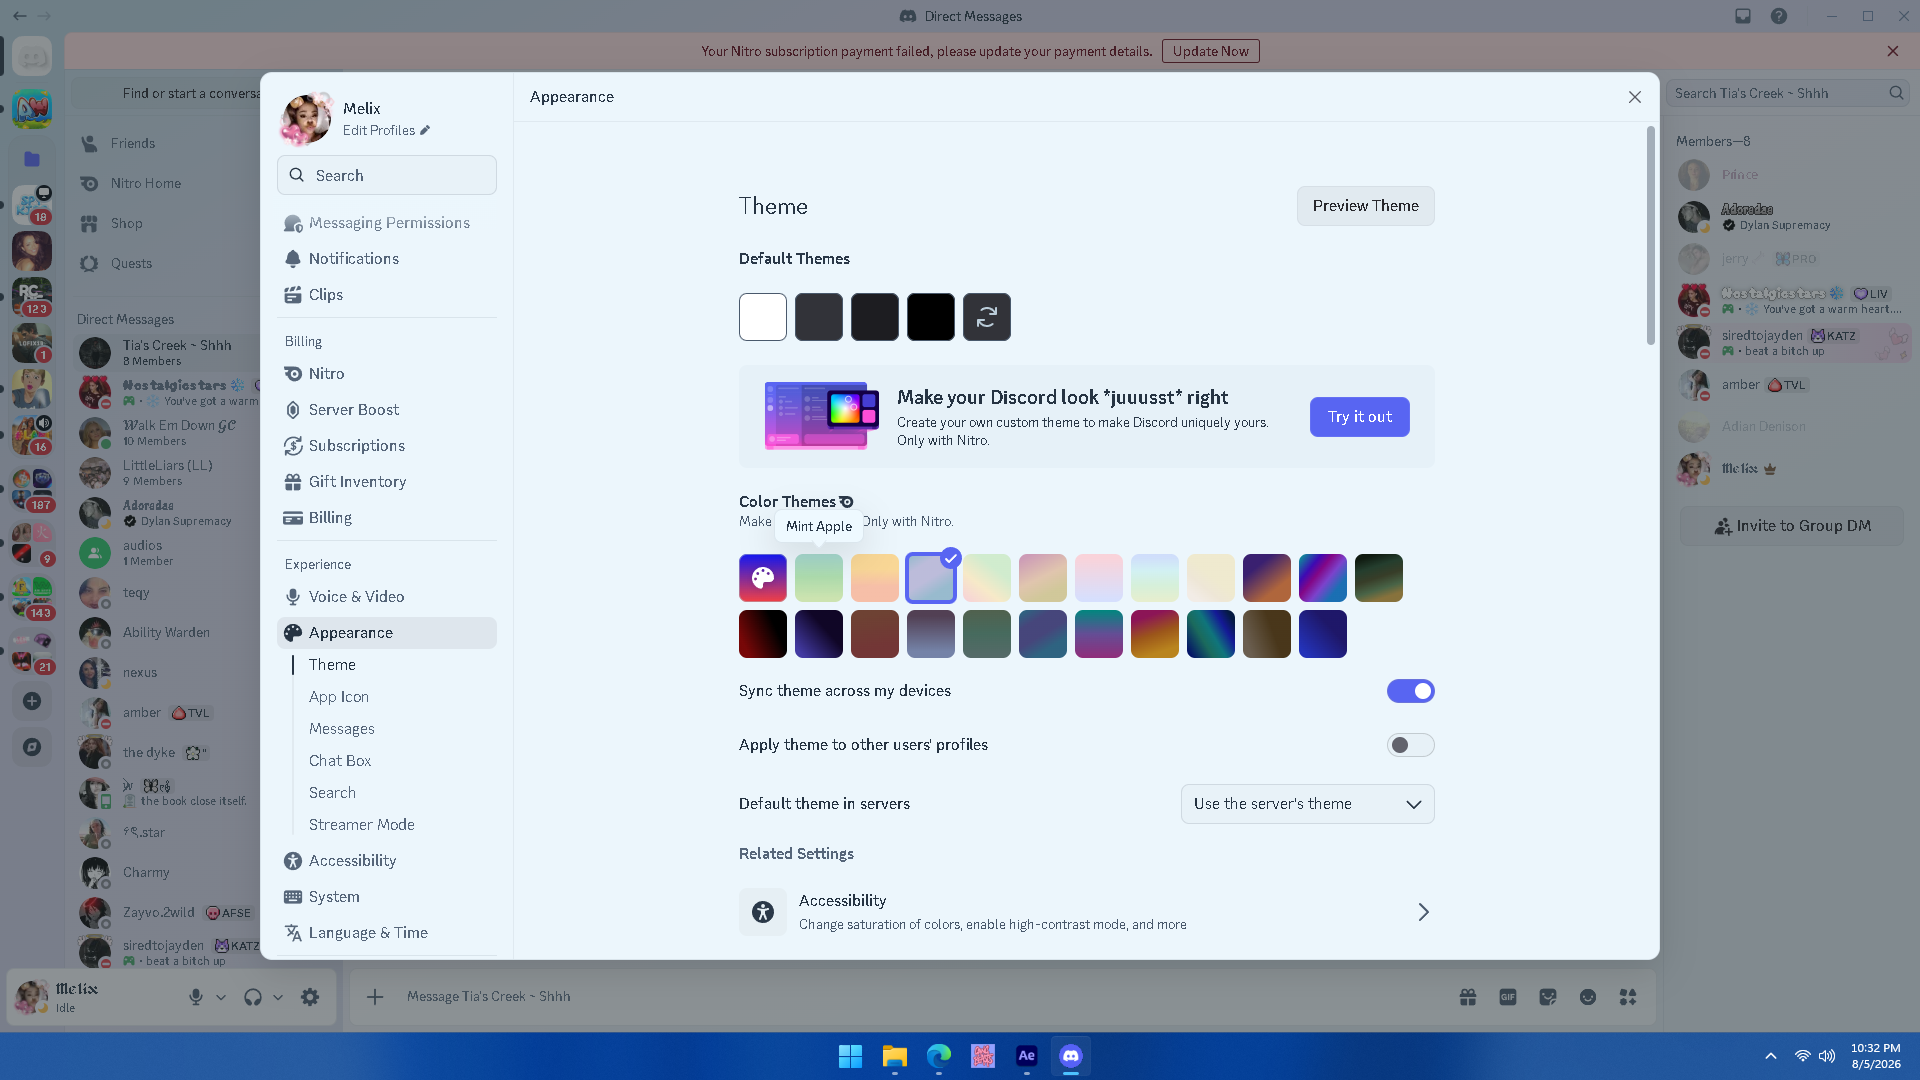Open Voice & Video settings
This screenshot has height=1080, width=1920.
(386, 597)
